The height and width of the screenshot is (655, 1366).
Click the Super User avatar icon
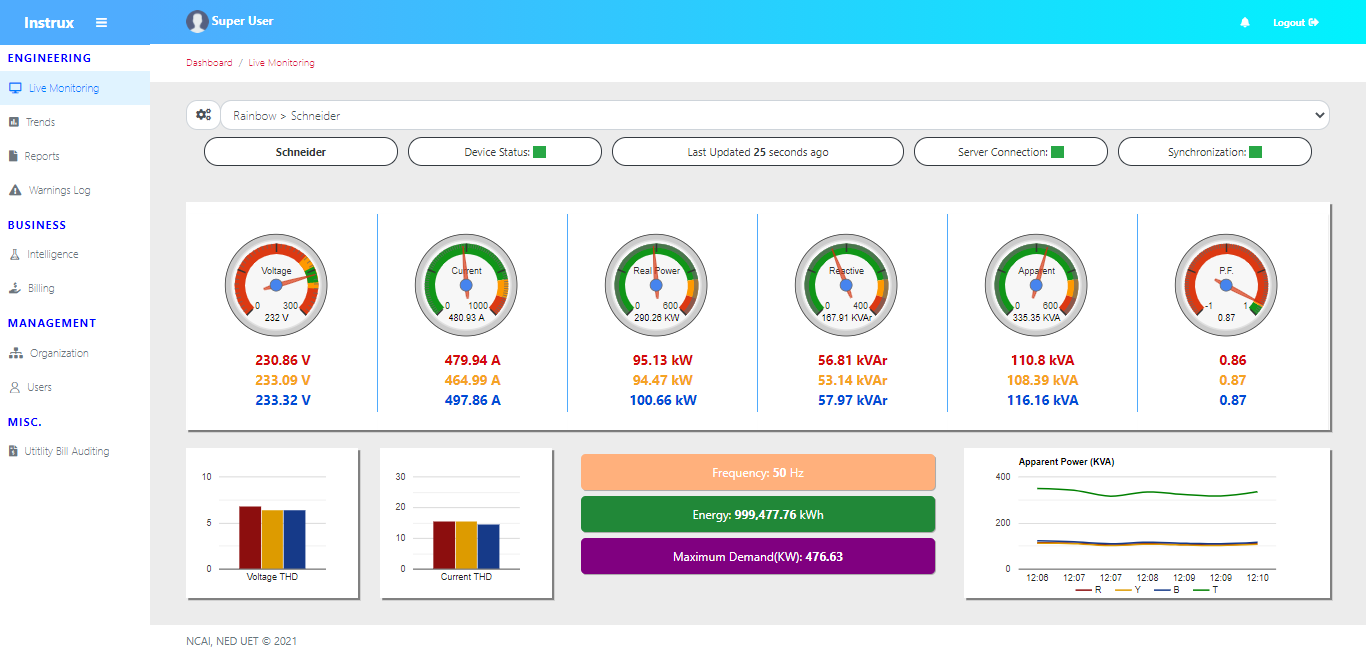tap(197, 22)
